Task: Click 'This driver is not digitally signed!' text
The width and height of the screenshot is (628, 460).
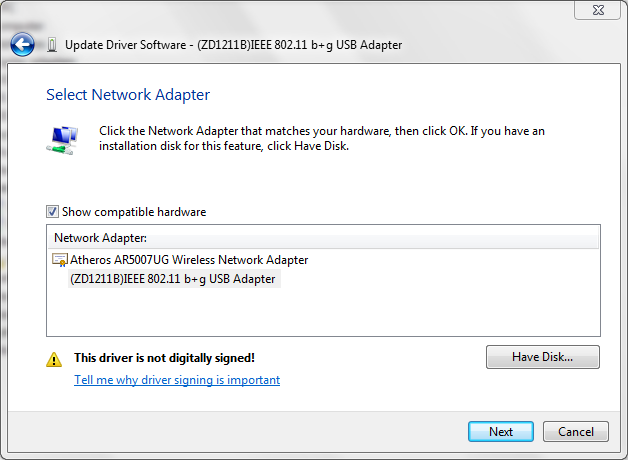Action: point(164,358)
